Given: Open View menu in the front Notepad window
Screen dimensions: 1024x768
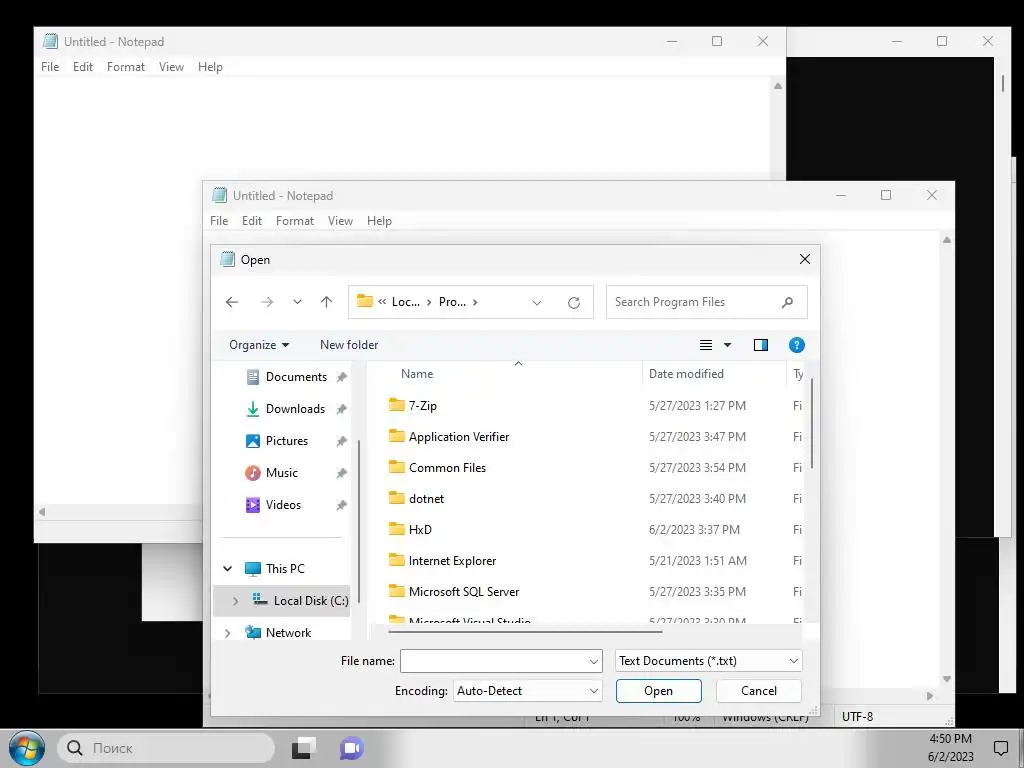Looking at the screenshot, I should pos(340,221).
